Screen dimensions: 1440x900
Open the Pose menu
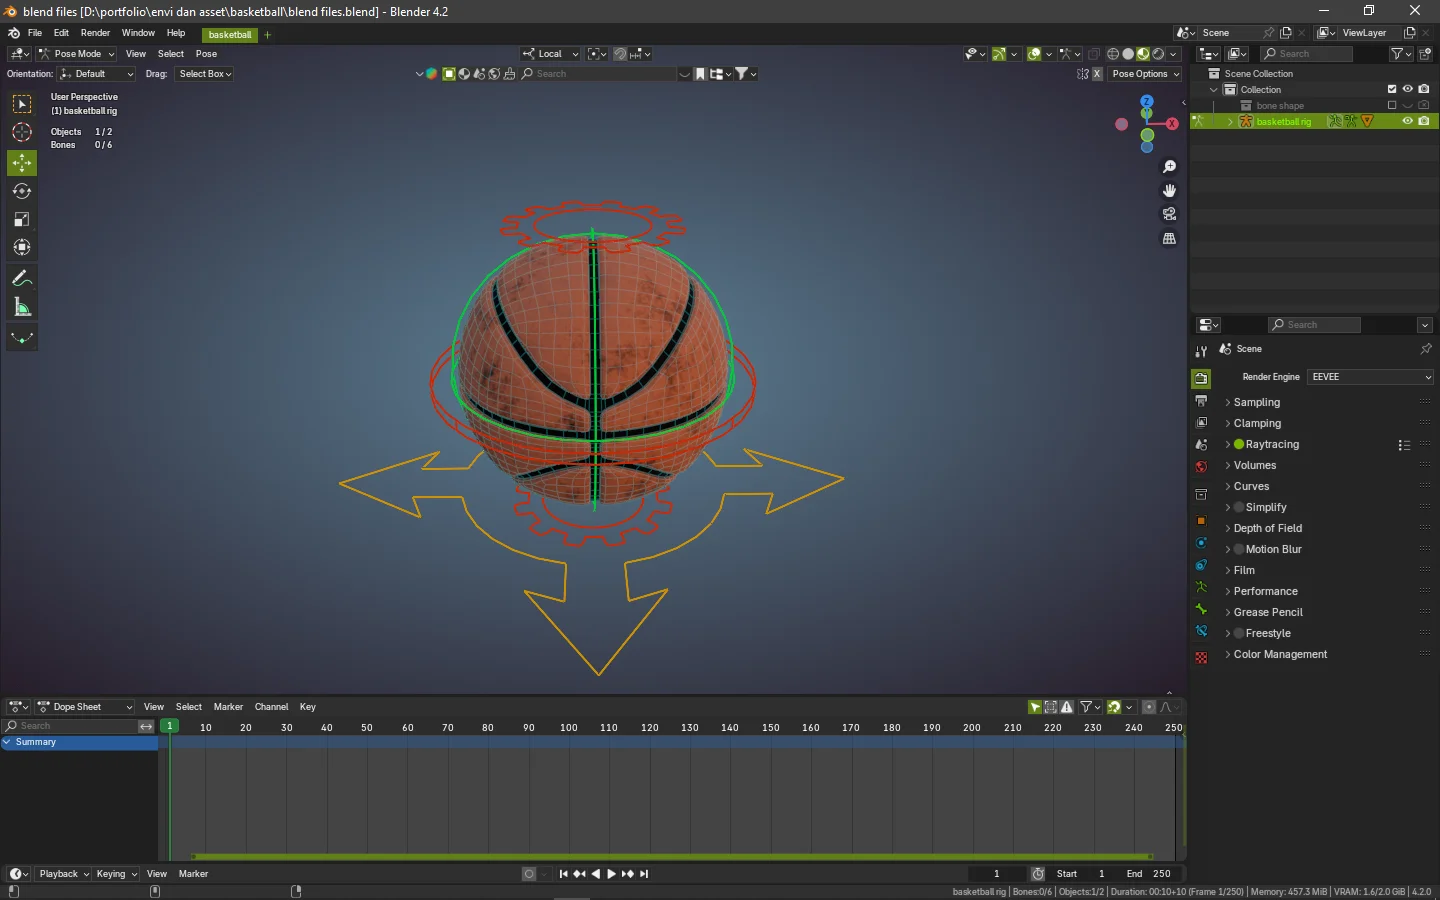point(206,54)
